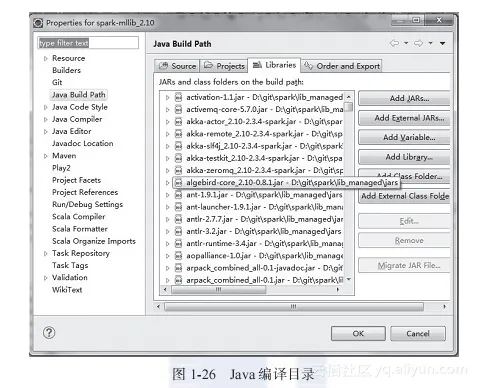Image resolution: width=478 pixels, height=388 pixels.
Task: Open Project Facets page
Action: coord(76,180)
